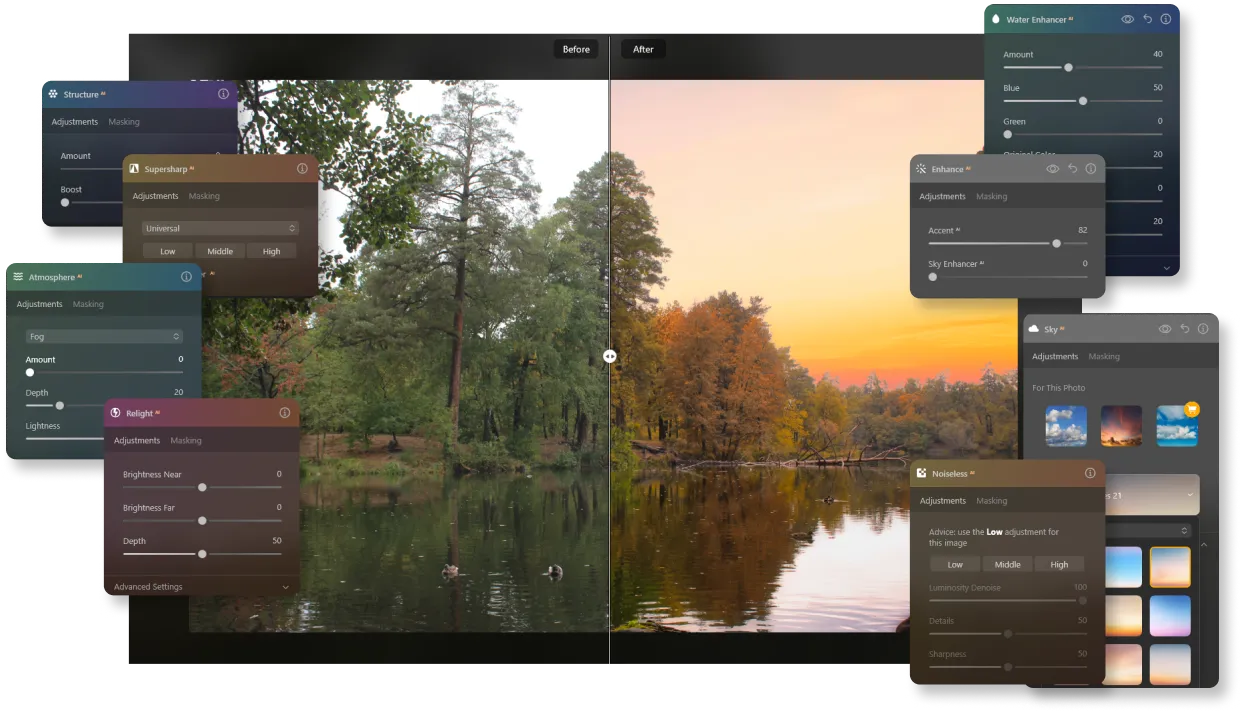Click the Enhance panel's sparkle icon
Viewport: 1241px width, 712px height.
point(921,169)
